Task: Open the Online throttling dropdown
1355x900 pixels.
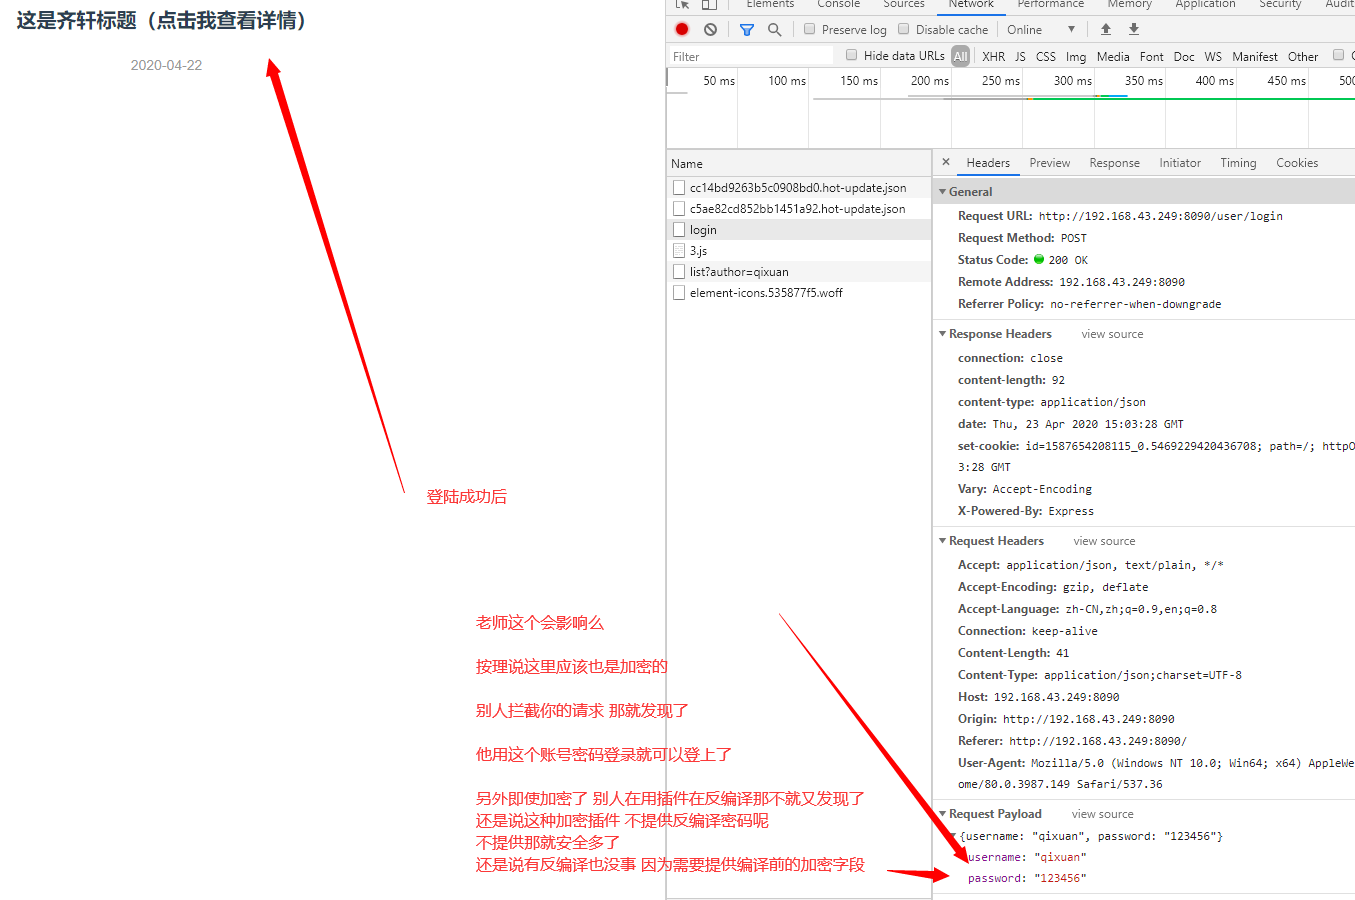Action: click(1040, 30)
